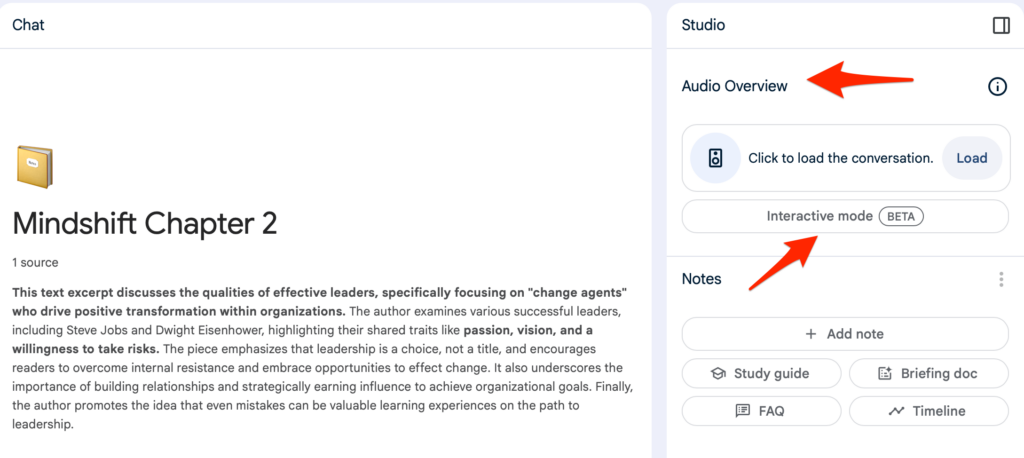Start Interactive mode BETA

pyautogui.click(x=845, y=216)
